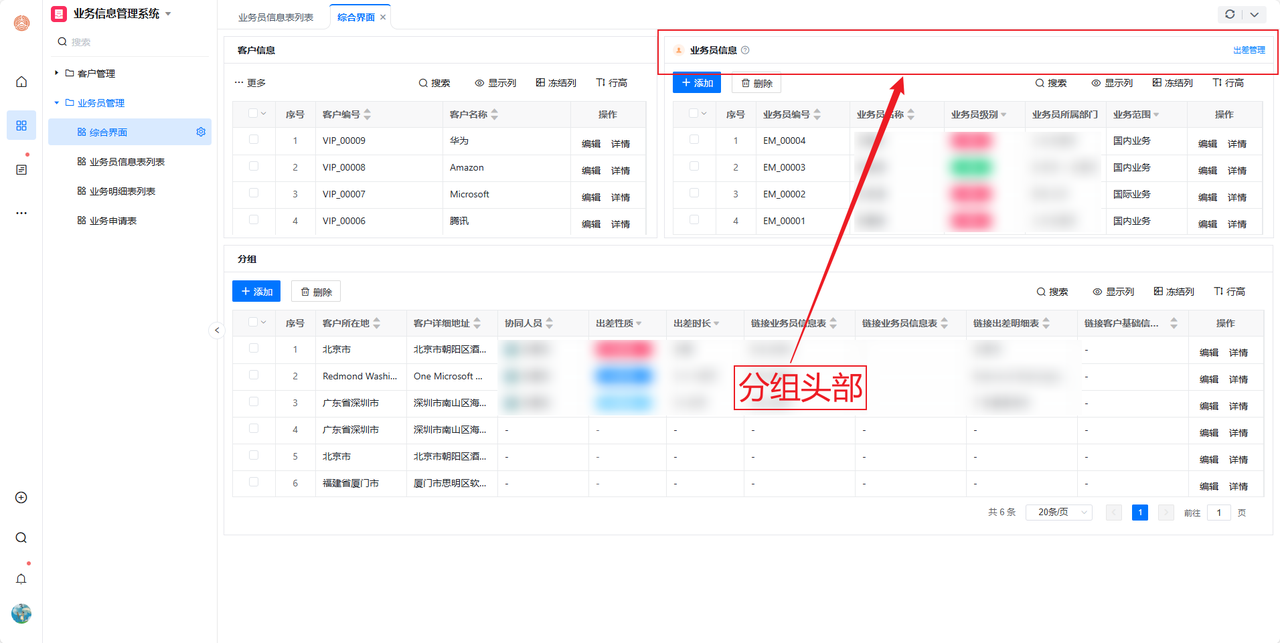Click the refresh icon at top right
Viewport: 1280px width, 643px height.
click(1230, 15)
